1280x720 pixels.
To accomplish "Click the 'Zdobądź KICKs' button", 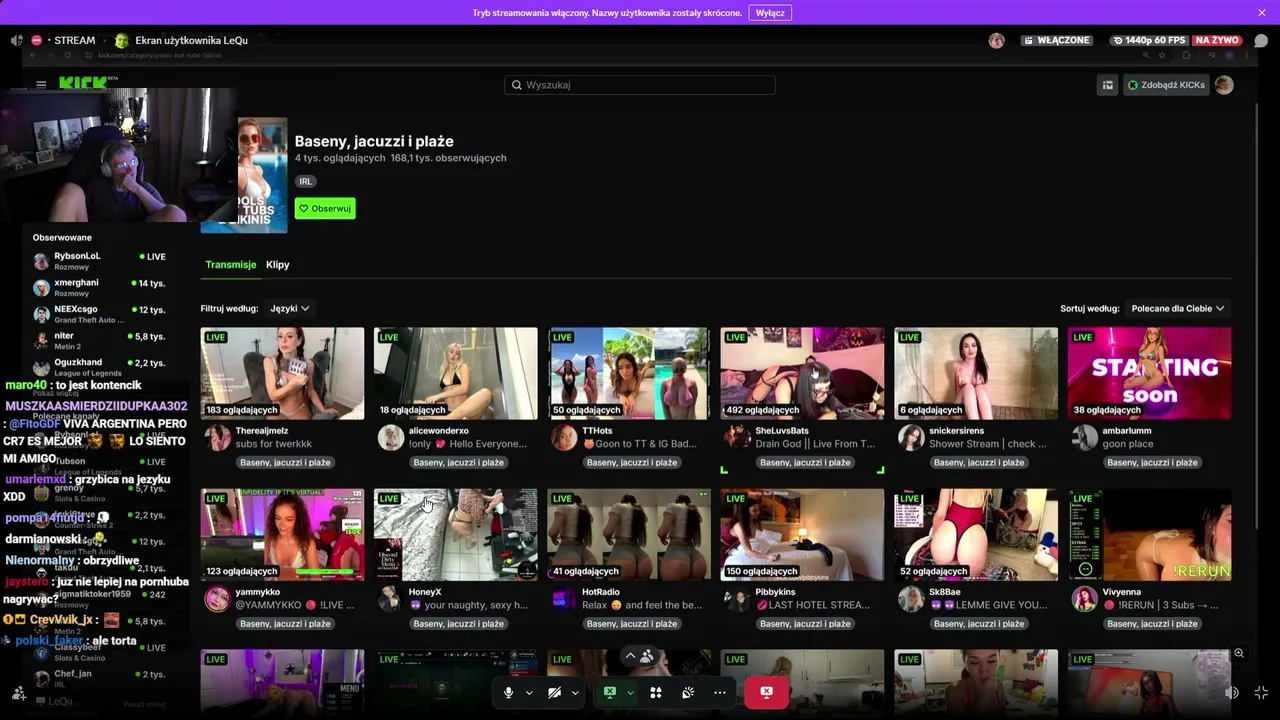I will (1167, 85).
